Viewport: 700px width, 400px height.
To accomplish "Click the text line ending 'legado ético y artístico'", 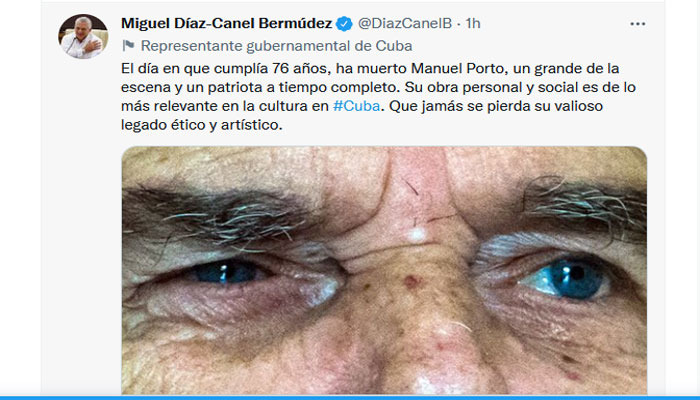I will [x=202, y=125].
